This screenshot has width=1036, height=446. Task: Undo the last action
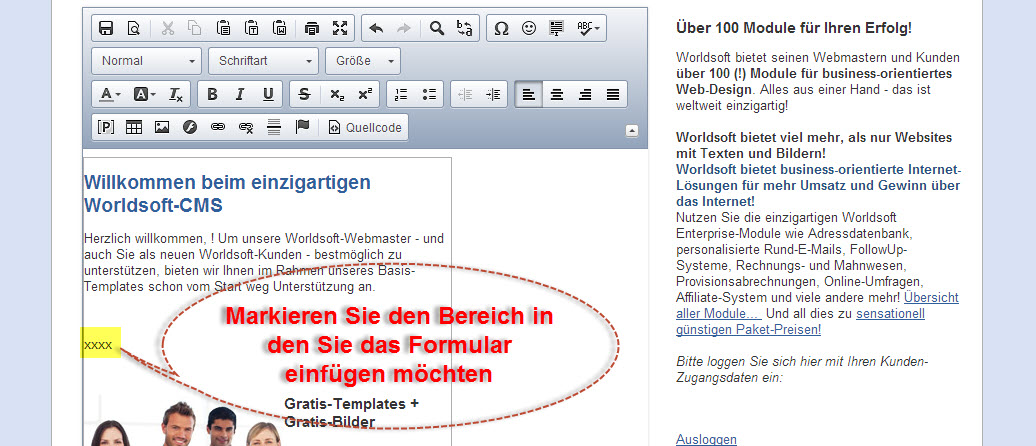click(x=376, y=28)
